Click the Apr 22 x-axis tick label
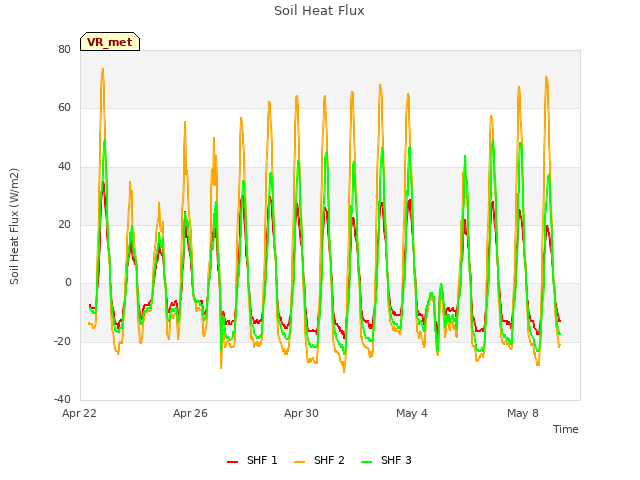Screen dimensions: 640x480 (79, 413)
